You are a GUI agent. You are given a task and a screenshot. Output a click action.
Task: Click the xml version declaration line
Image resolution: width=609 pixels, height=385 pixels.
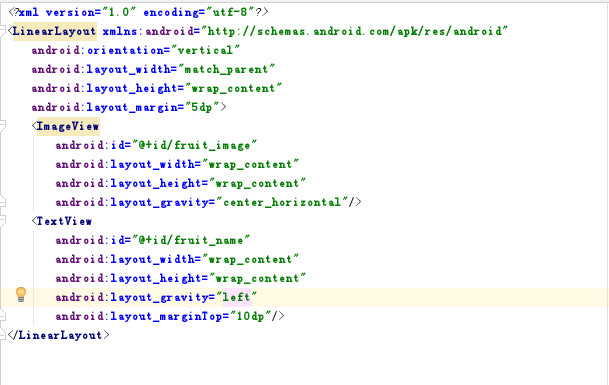click(138, 12)
